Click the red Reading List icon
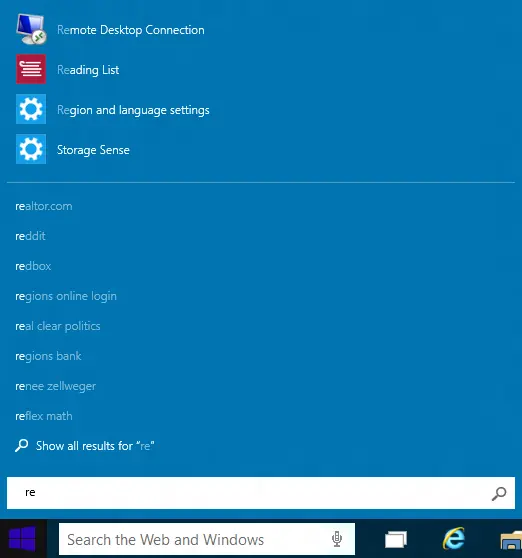 point(31,69)
